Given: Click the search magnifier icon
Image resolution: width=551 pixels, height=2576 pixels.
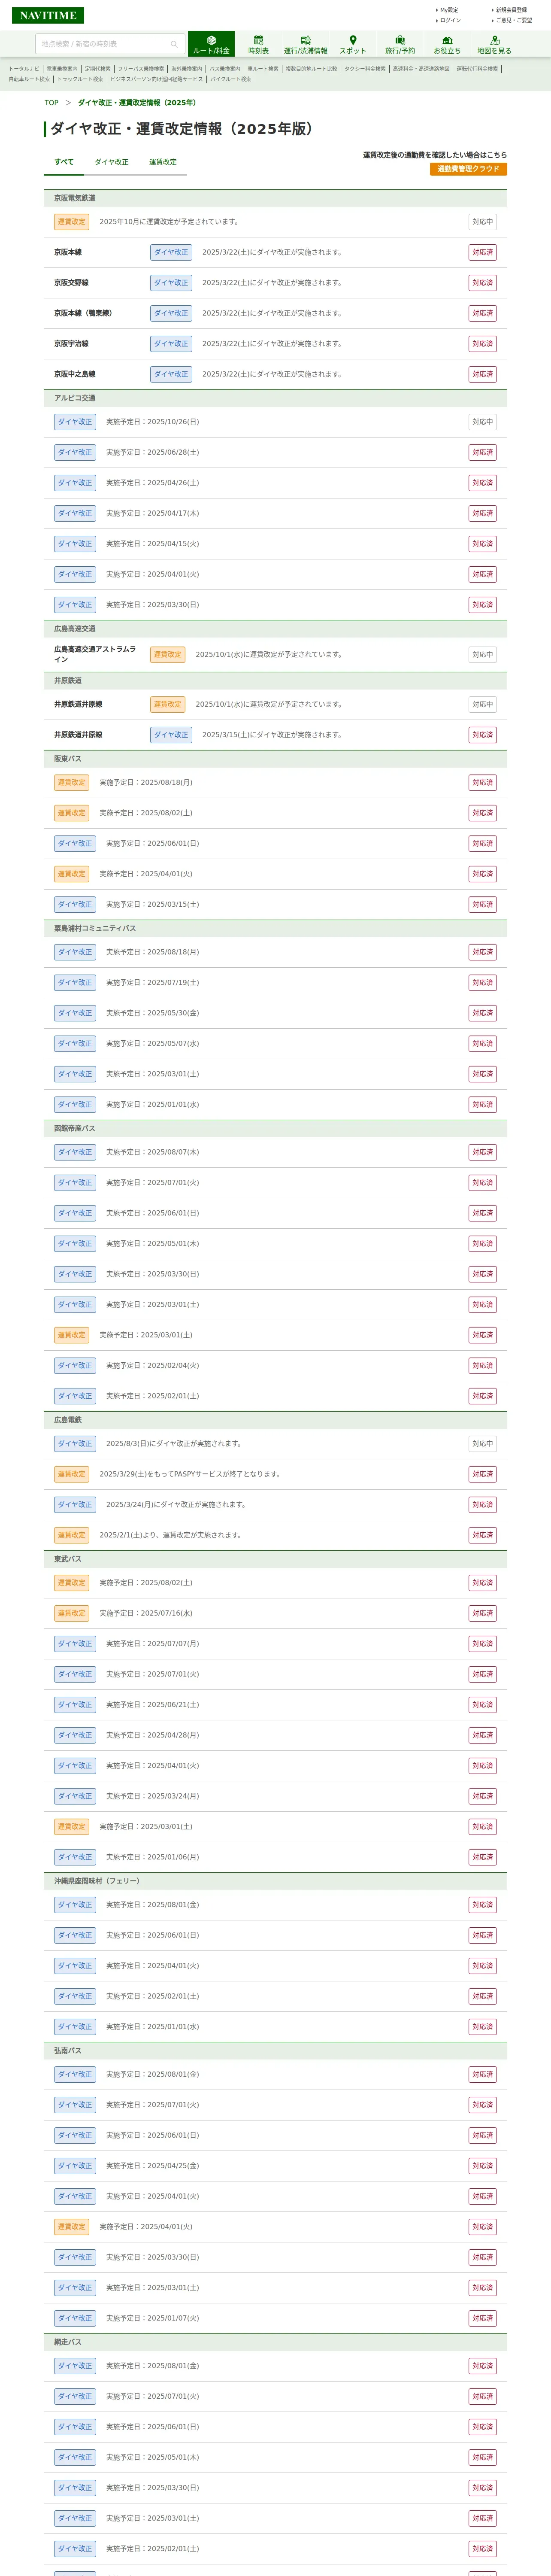Looking at the screenshot, I should (174, 44).
